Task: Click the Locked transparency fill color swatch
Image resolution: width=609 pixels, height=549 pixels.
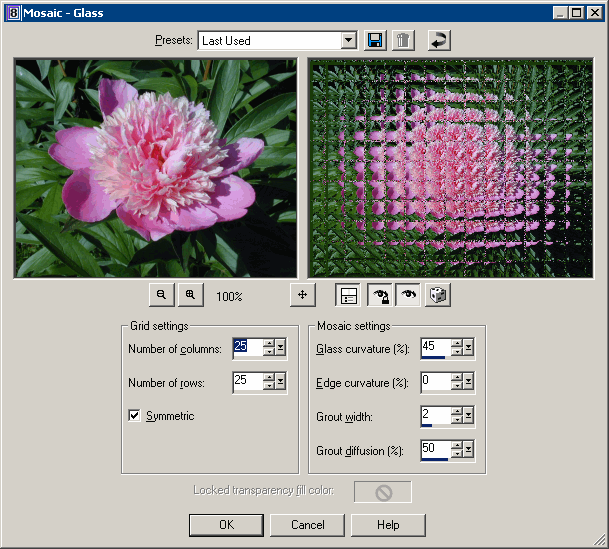Action: coord(383,492)
